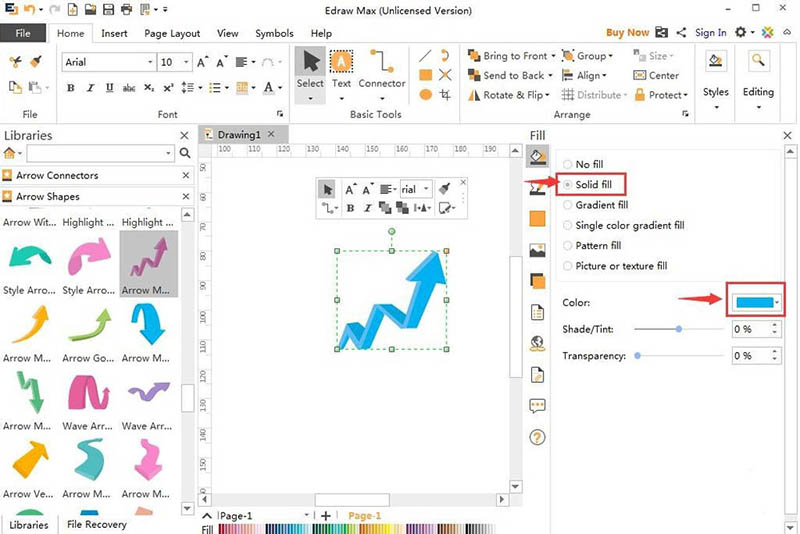Open the help question mark panel icon

(537, 437)
